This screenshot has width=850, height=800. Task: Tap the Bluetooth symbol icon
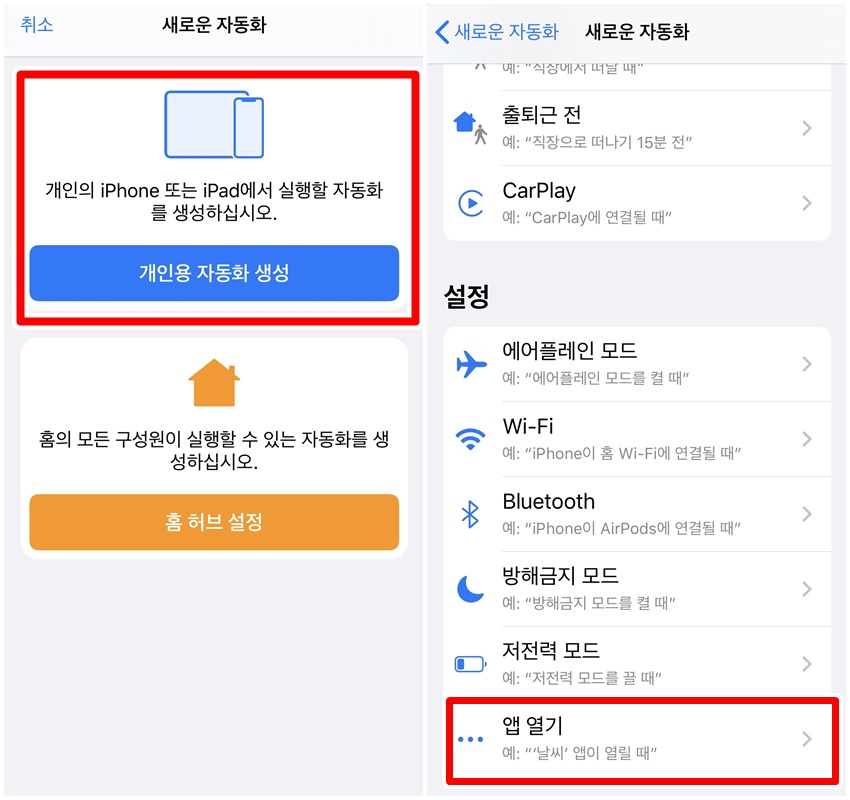click(x=470, y=514)
